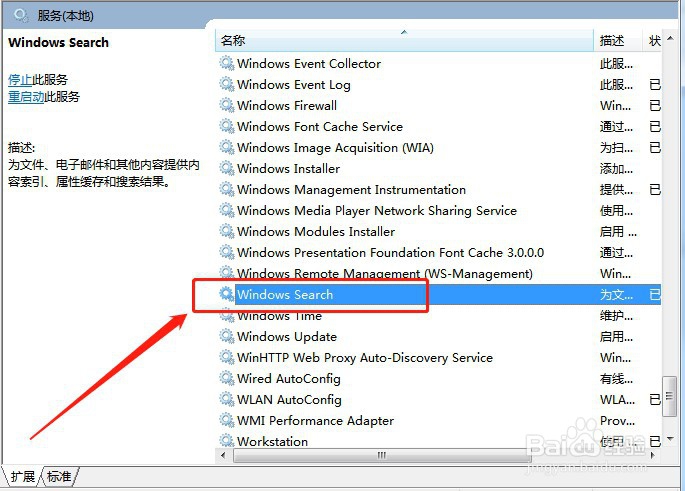Select the Windows Font Cache Service name
Image resolution: width=685 pixels, height=491 pixels.
coord(320,127)
